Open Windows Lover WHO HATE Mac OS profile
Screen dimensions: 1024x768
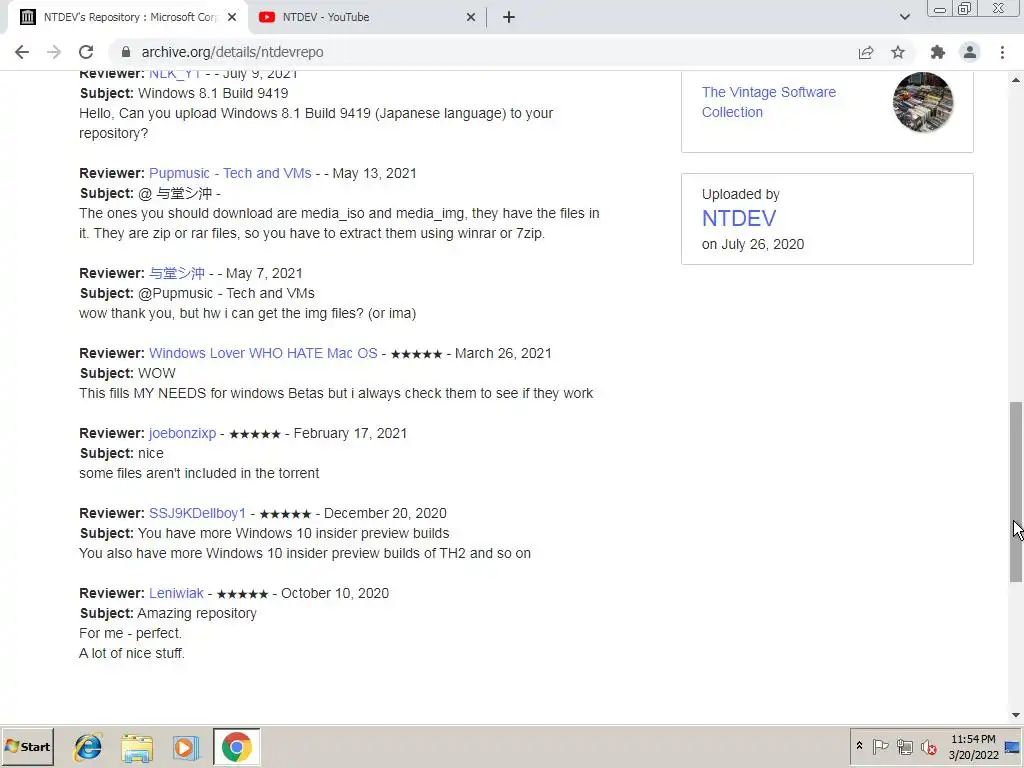click(263, 353)
